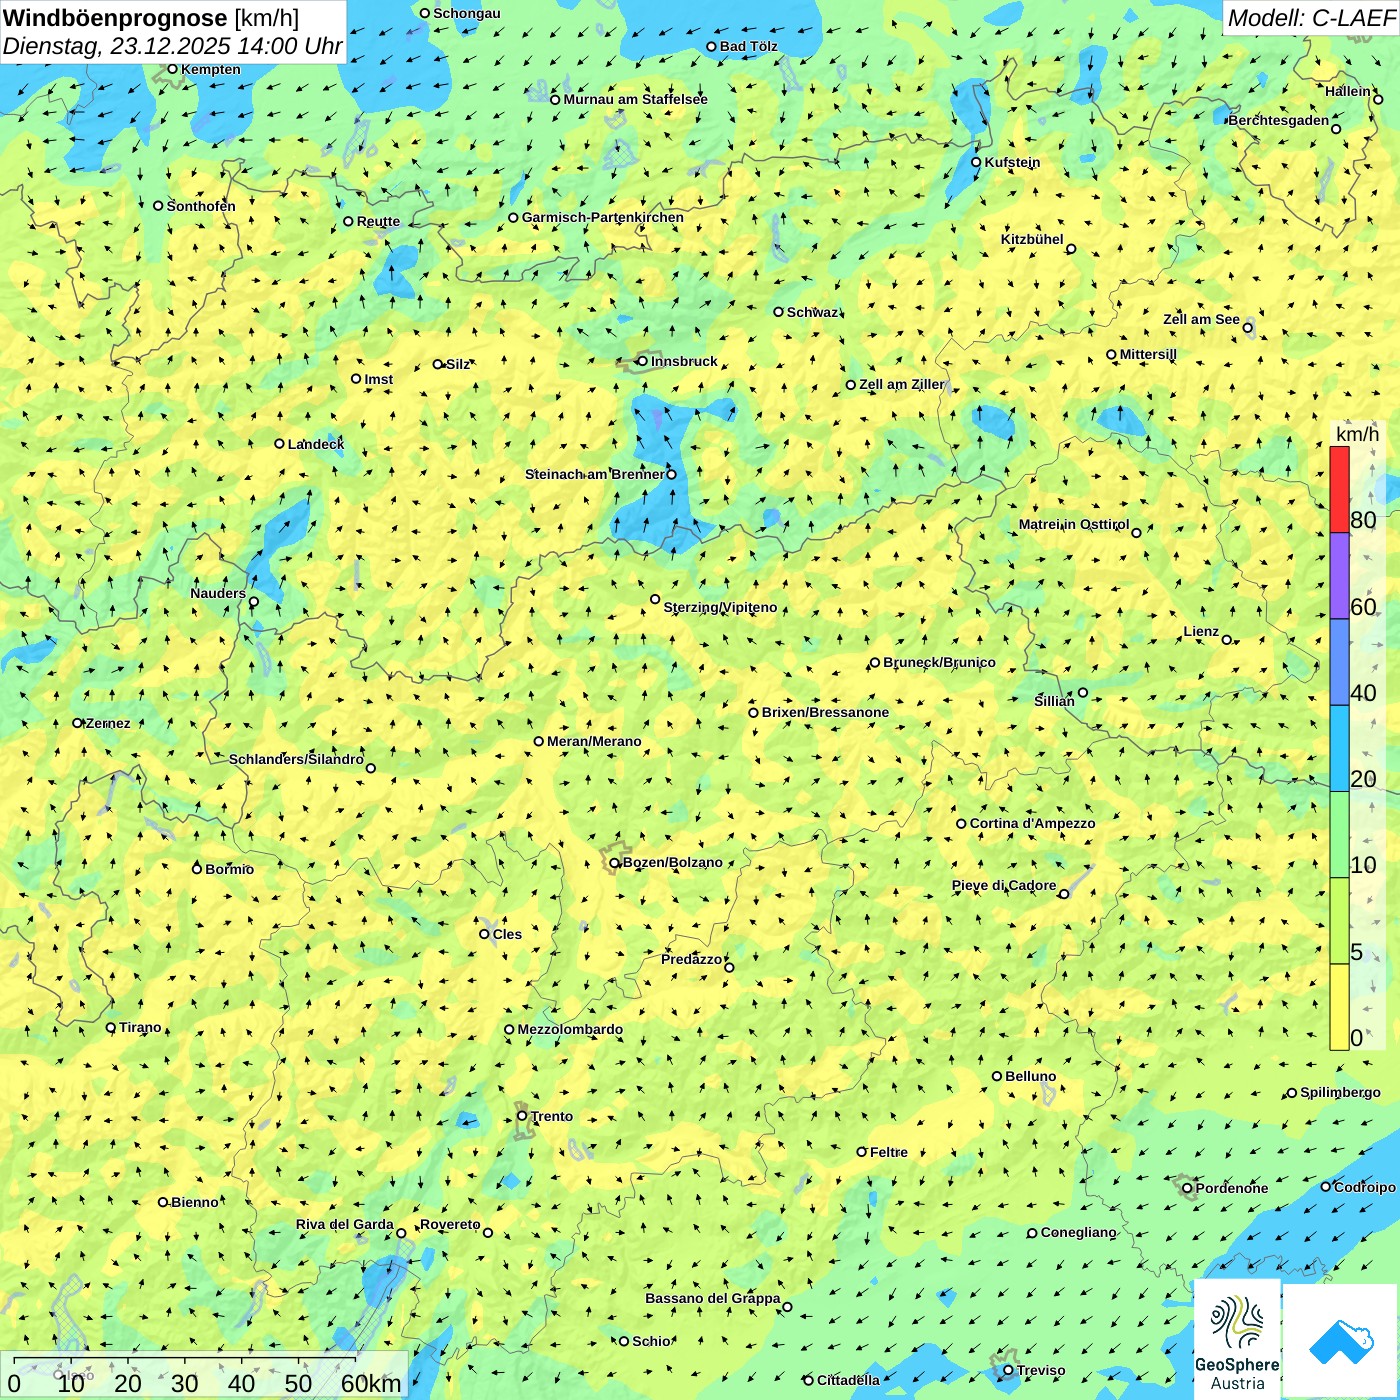Image resolution: width=1400 pixels, height=1400 pixels.
Task: Click the 'Codroipo' label
Action: click(1364, 1187)
